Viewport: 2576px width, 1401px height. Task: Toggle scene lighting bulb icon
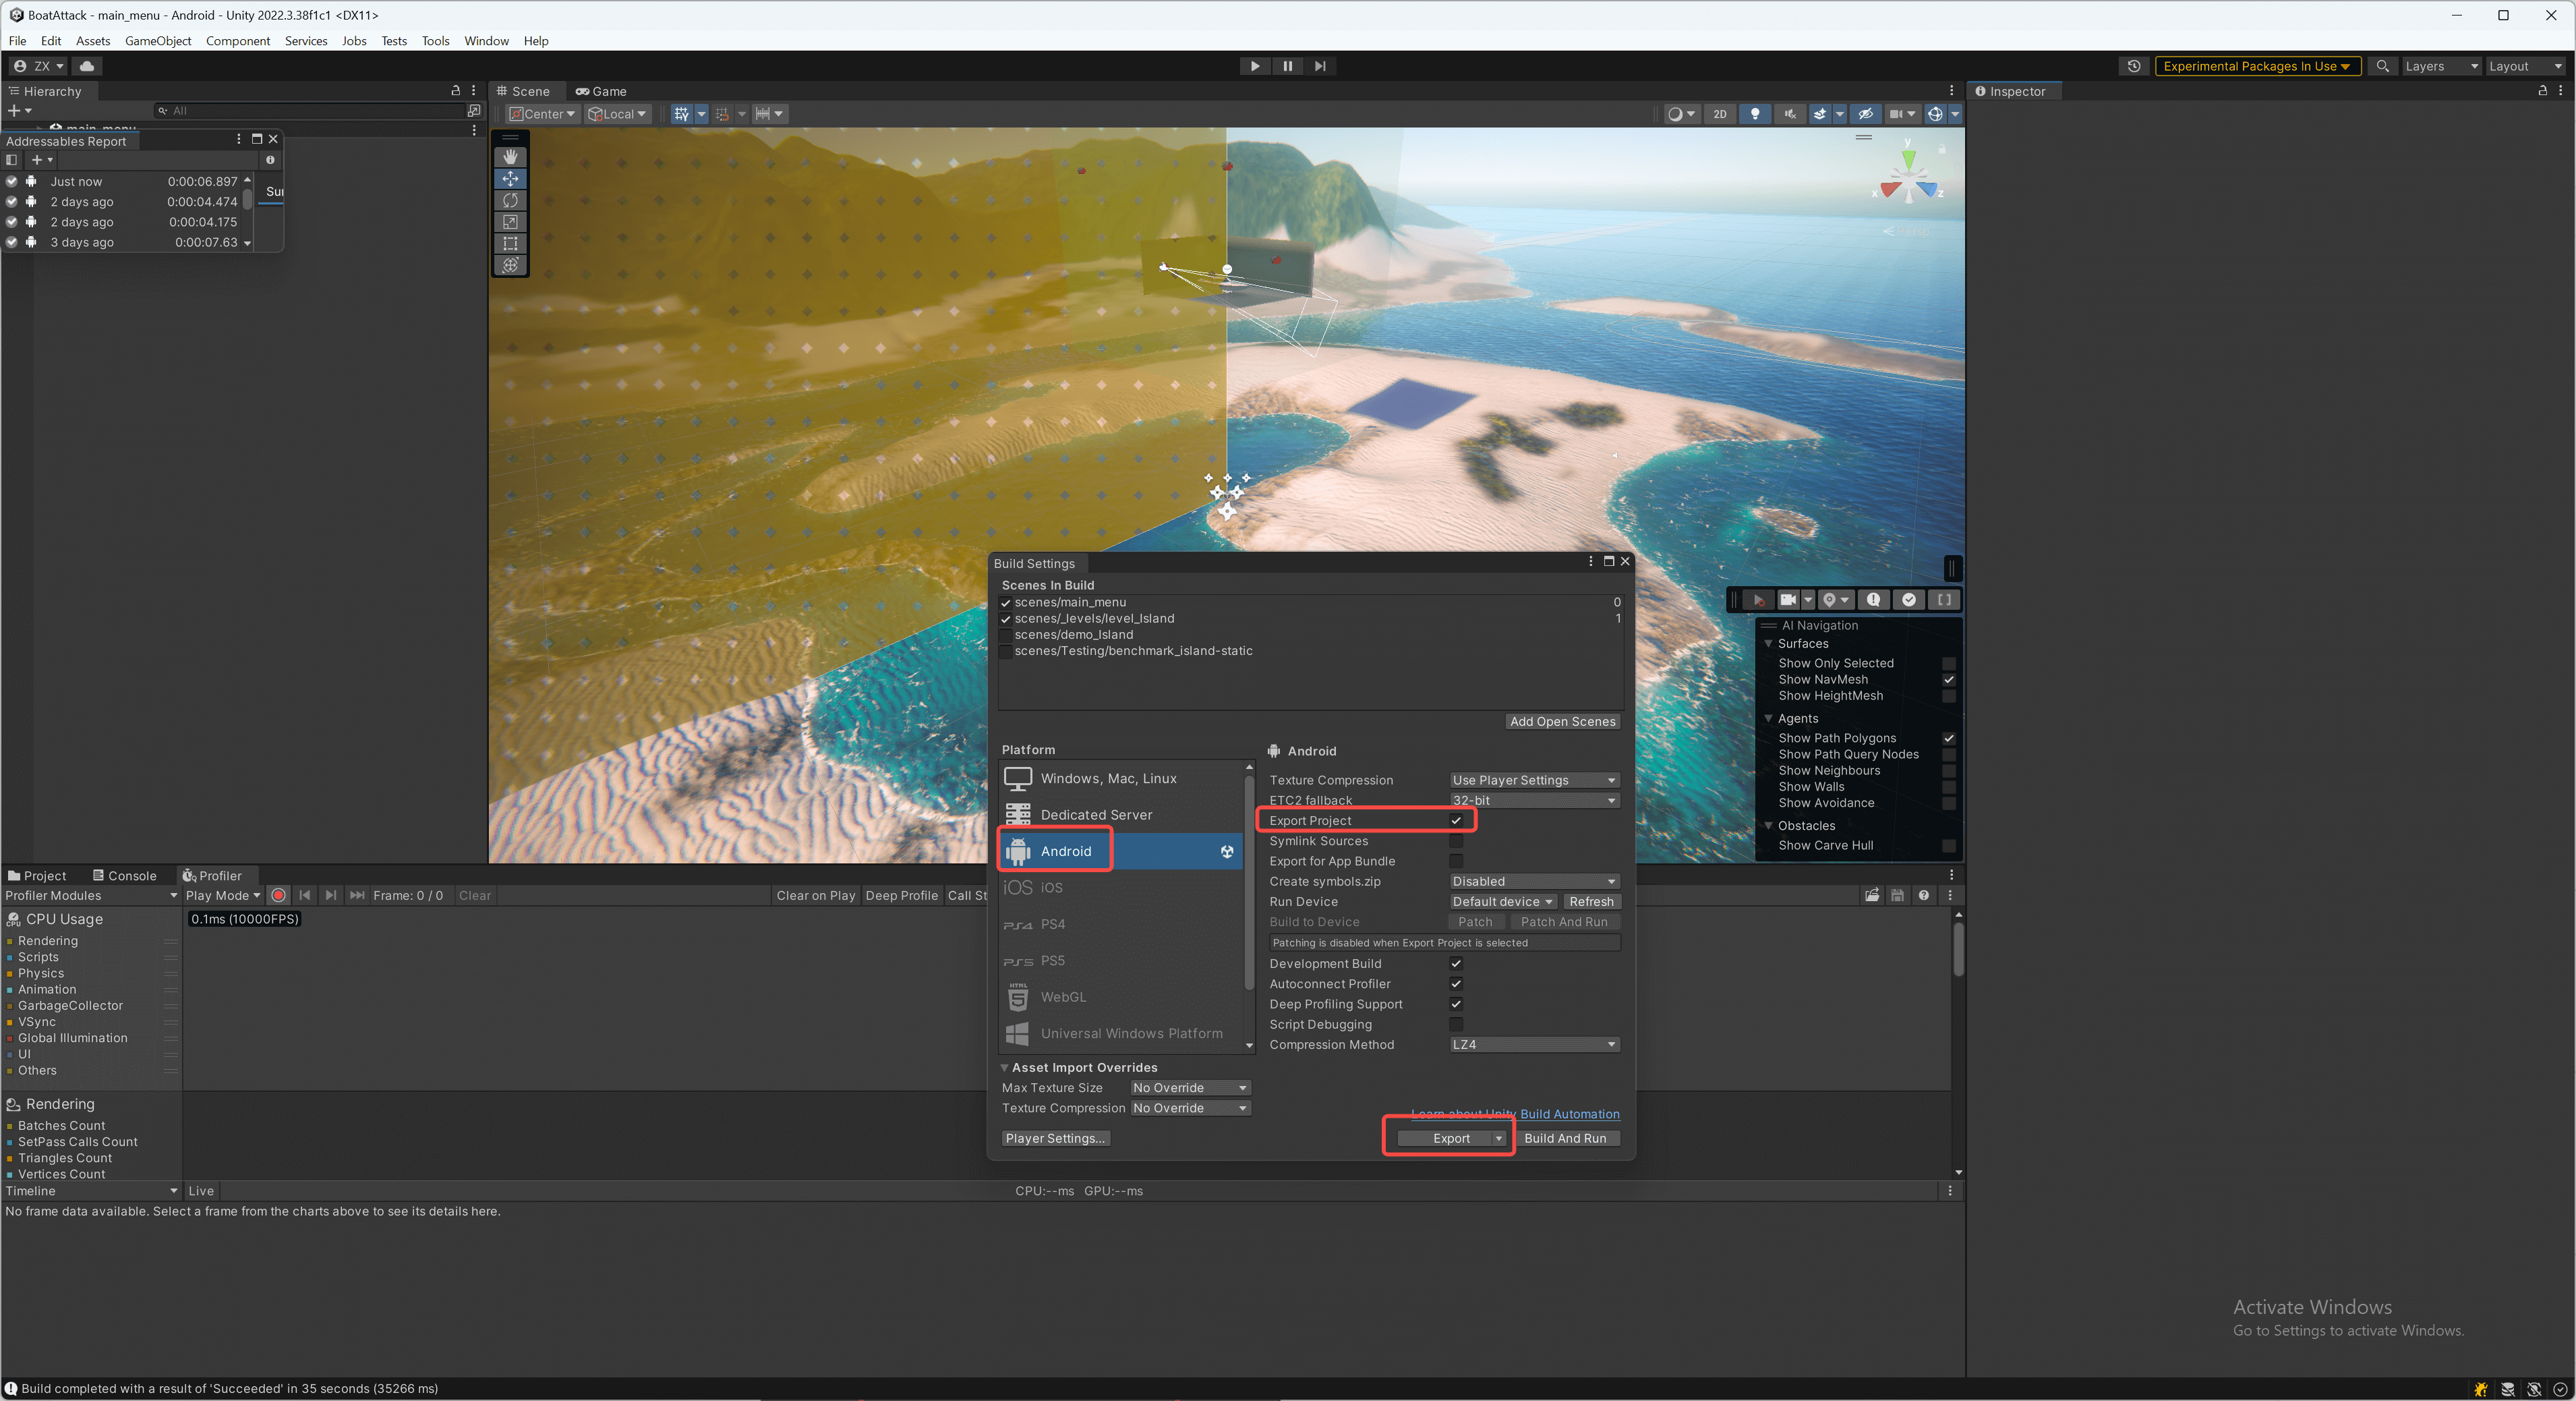[x=1754, y=114]
